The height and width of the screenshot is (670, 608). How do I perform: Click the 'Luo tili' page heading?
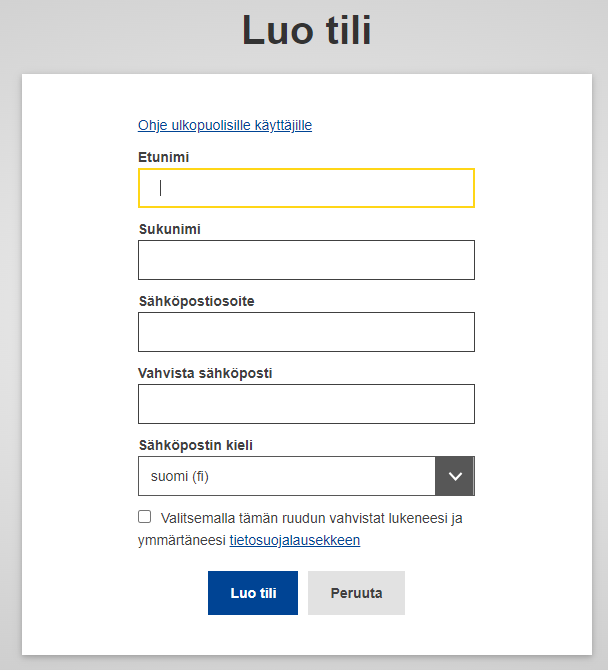(x=306, y=30)
